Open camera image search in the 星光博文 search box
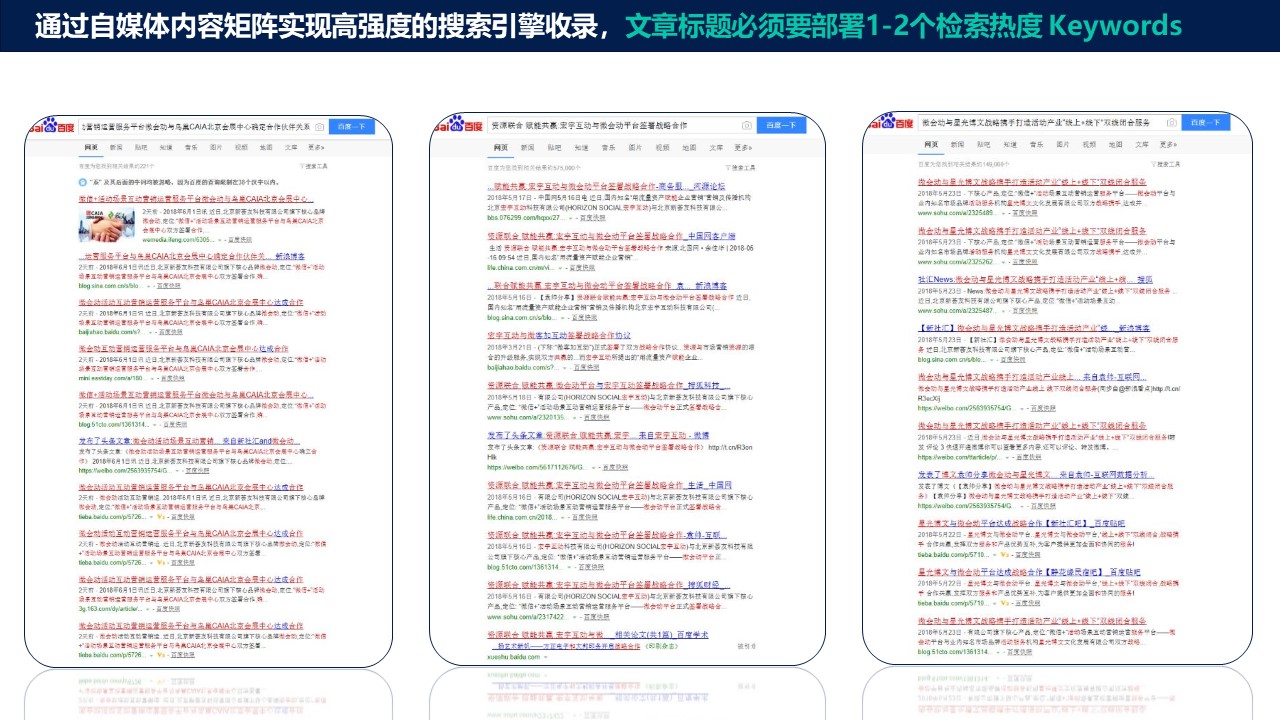Image resolution: width=1280 pixels, height=720 pixels. 1172,123
